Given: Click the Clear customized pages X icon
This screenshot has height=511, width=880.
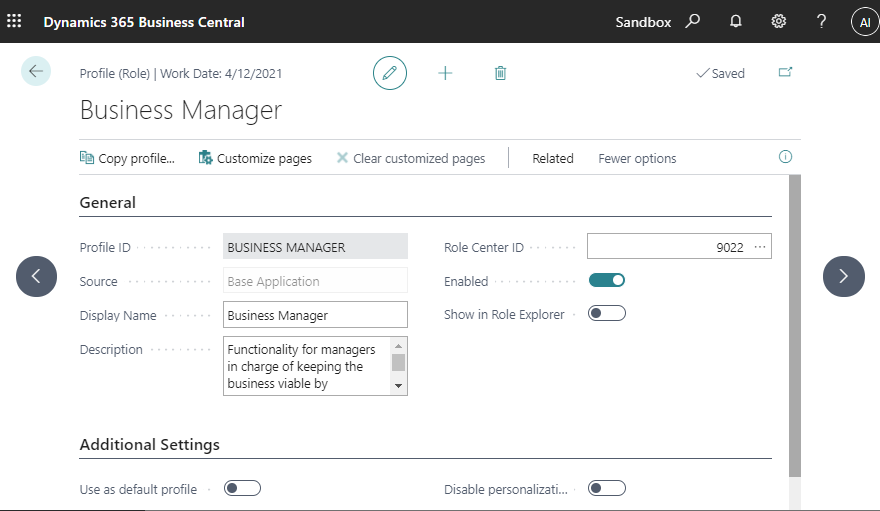Looking at the screenshot, I should pos(342,158).
